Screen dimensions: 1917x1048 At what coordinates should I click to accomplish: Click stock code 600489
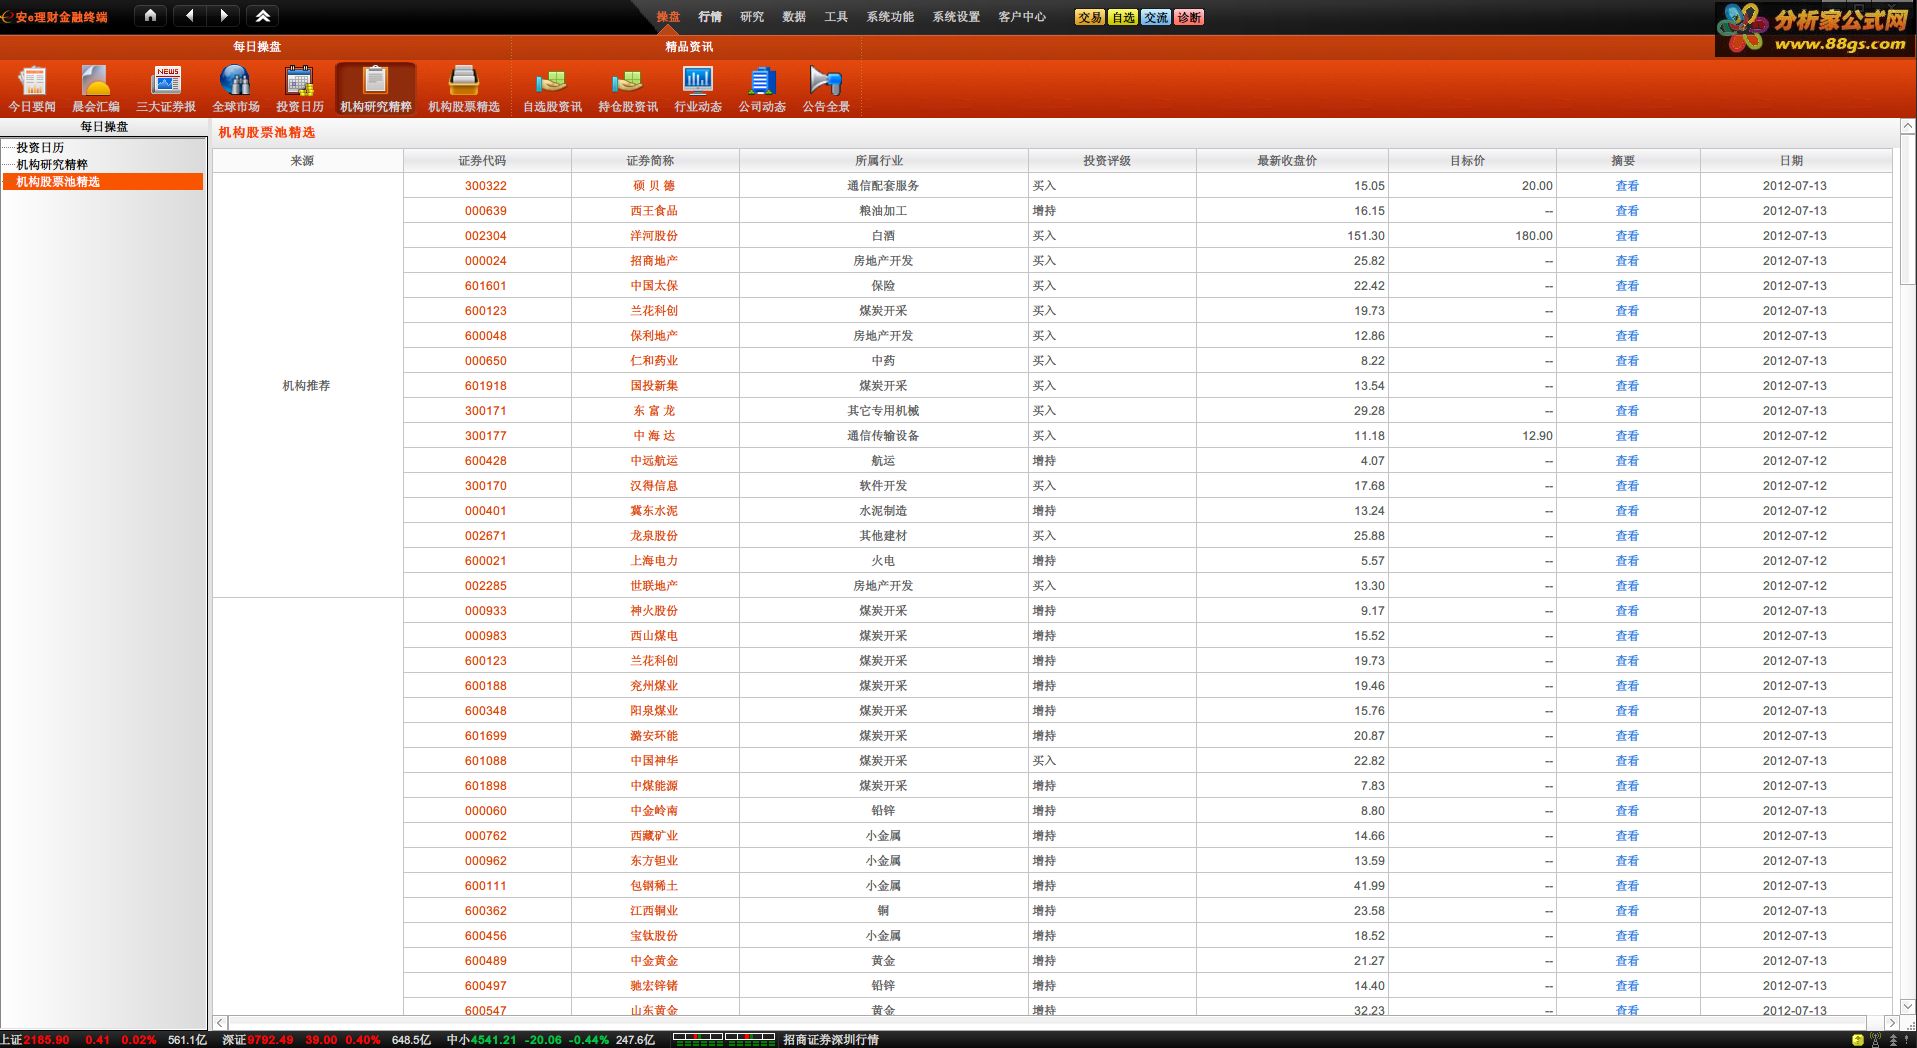tap(485, 961)
